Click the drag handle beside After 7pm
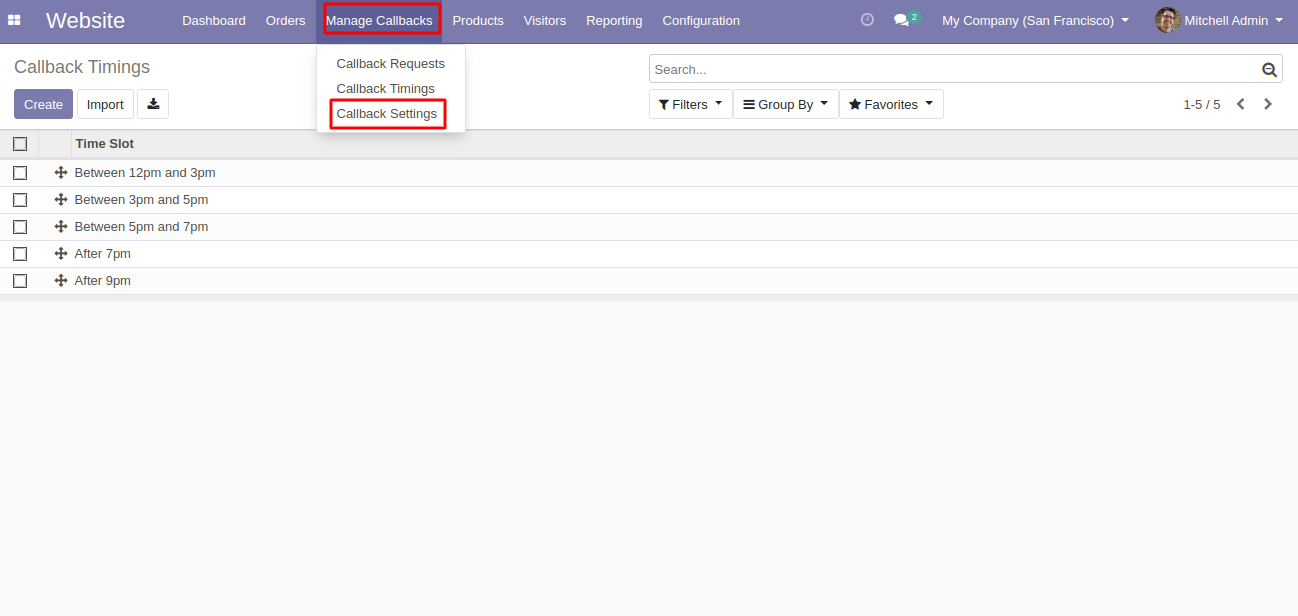This screenshot has height=616, width=1298. click(61, 253)
